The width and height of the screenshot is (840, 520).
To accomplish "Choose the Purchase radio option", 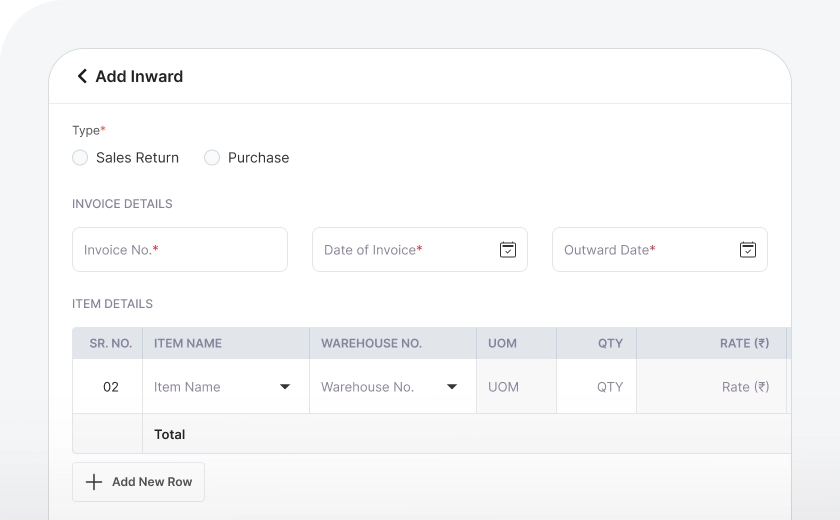I will point(212,158).
